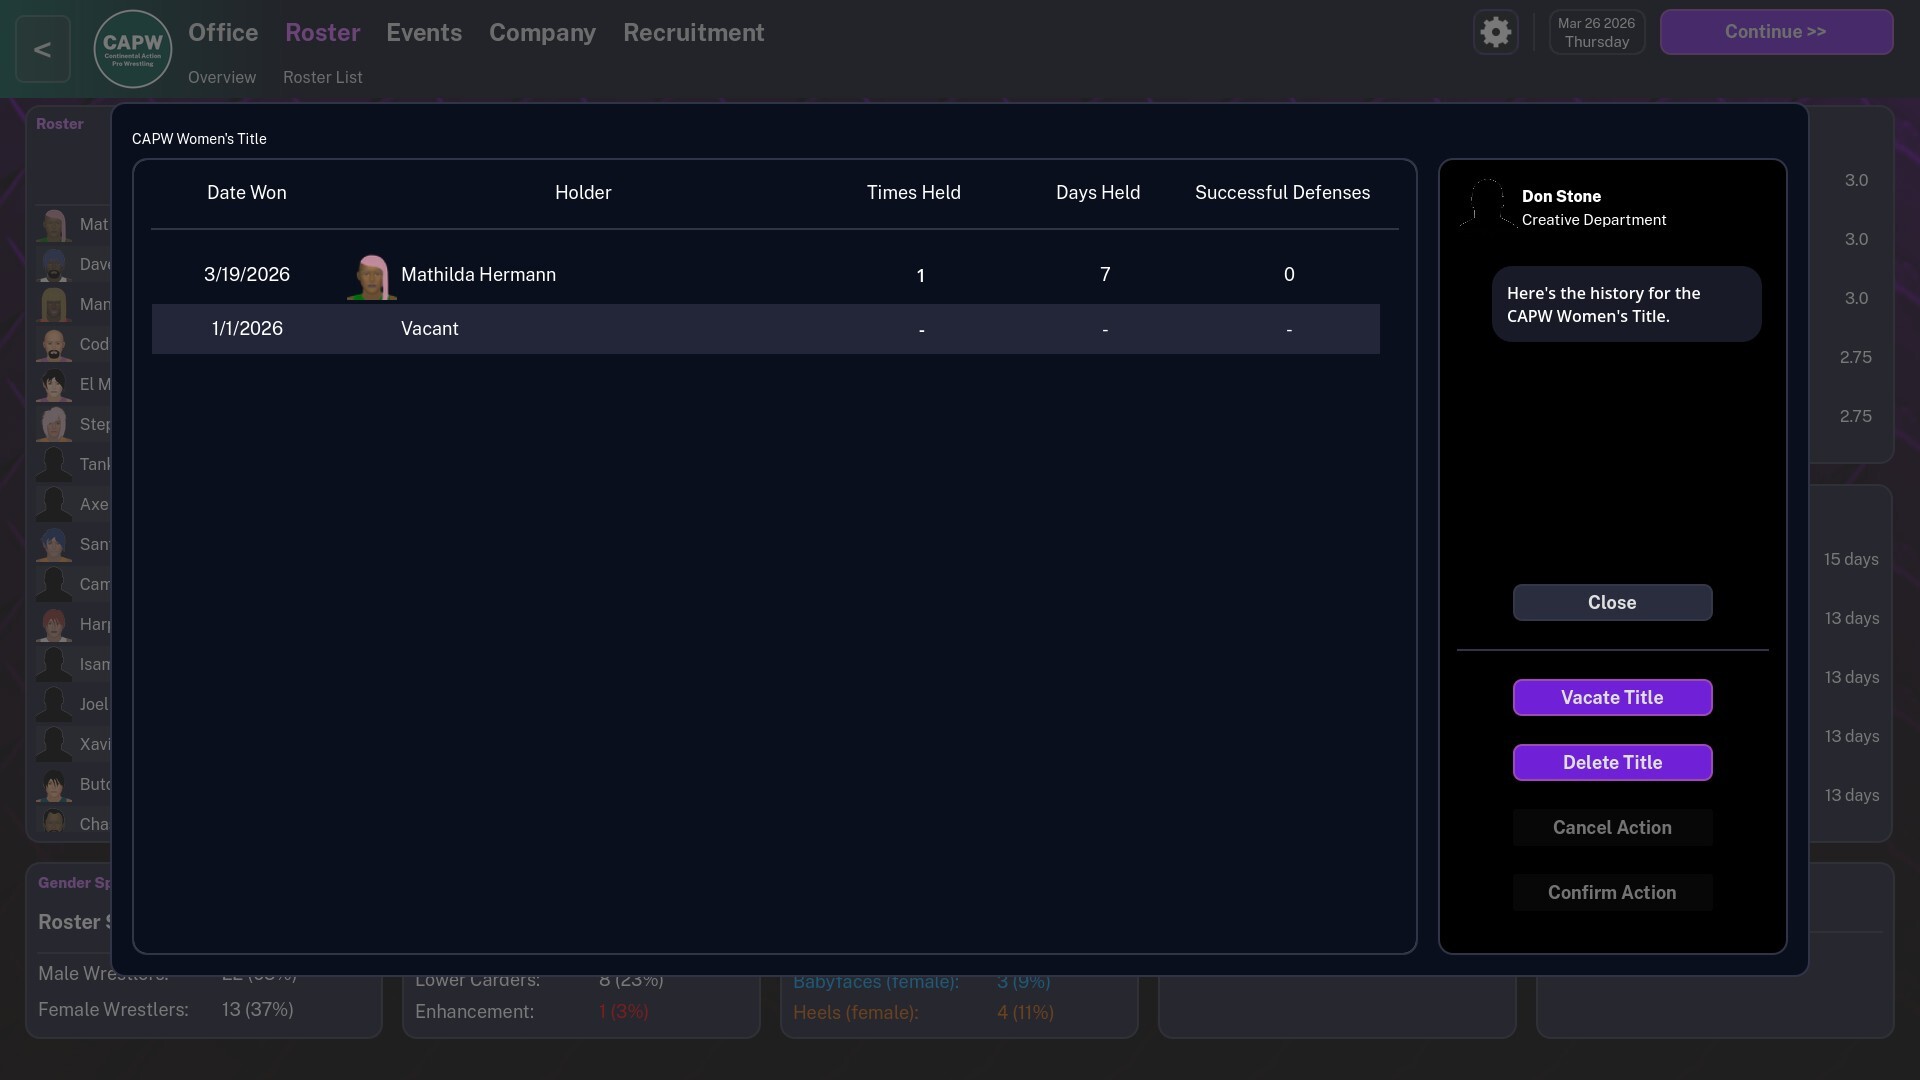Select the Vacant title history row
This screenshot has height=1080, width=1920.
click(765, 329)
